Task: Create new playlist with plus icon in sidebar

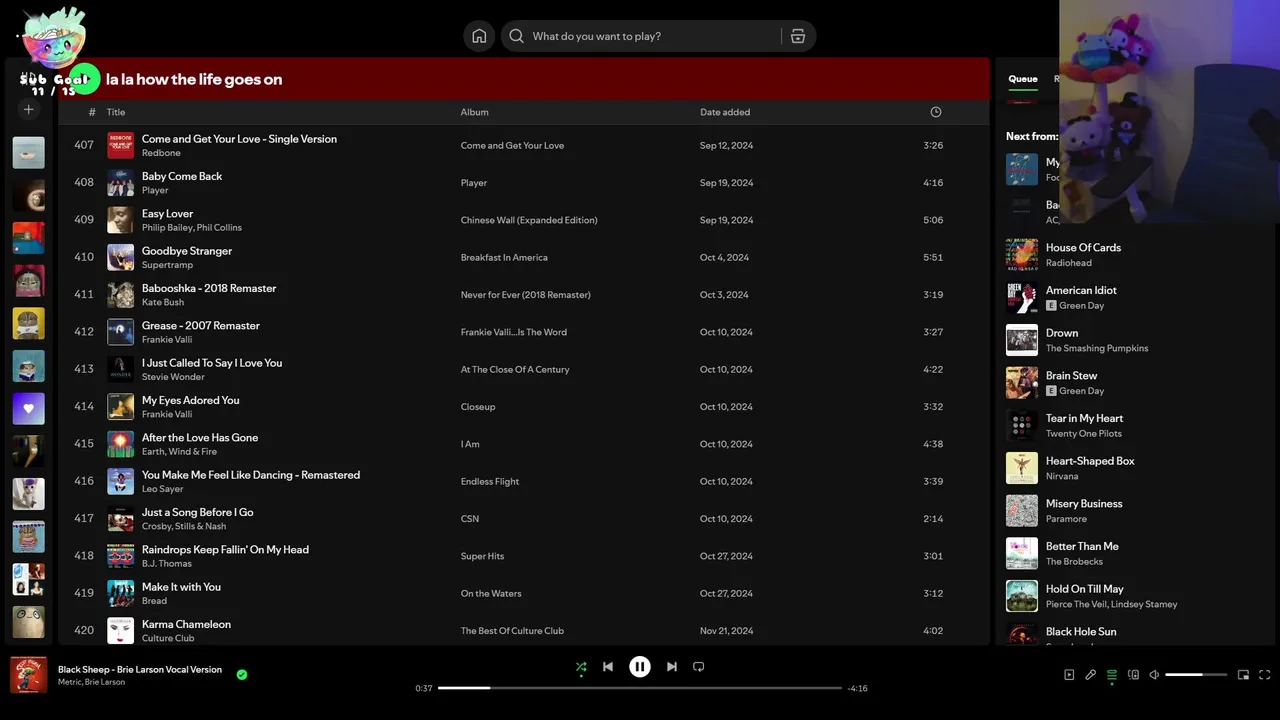Action: (x=28, y=109)
